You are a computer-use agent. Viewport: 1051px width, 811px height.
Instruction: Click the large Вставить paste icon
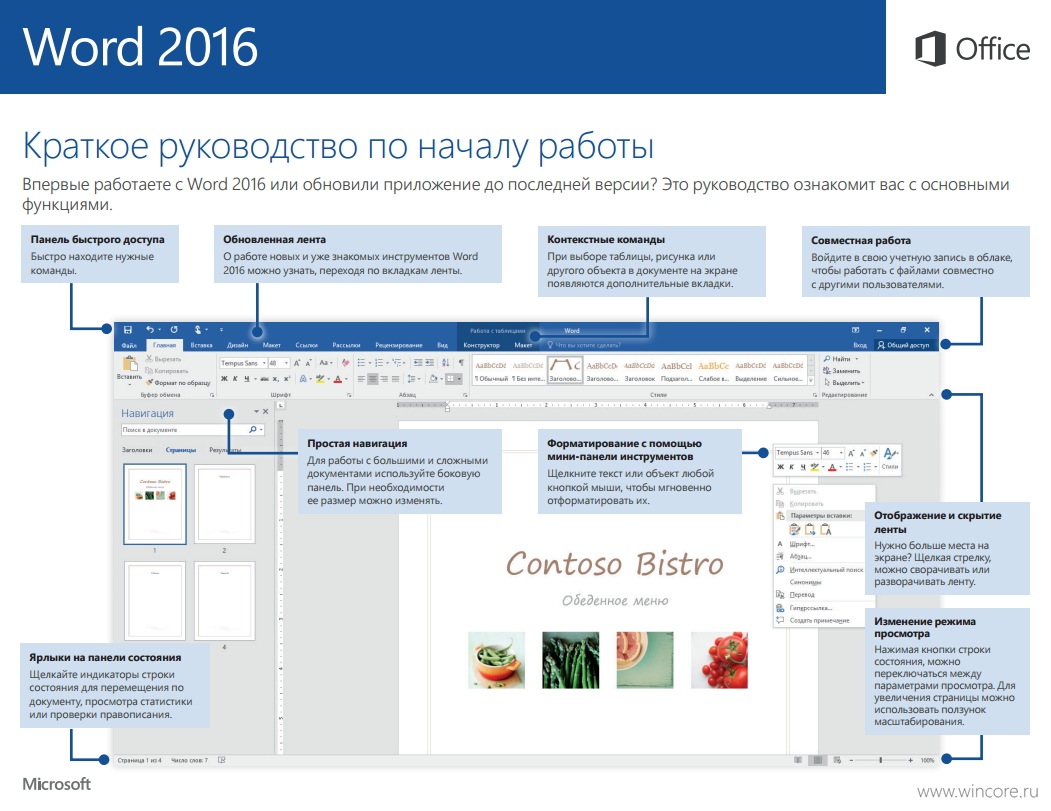[x=129, y=363]
